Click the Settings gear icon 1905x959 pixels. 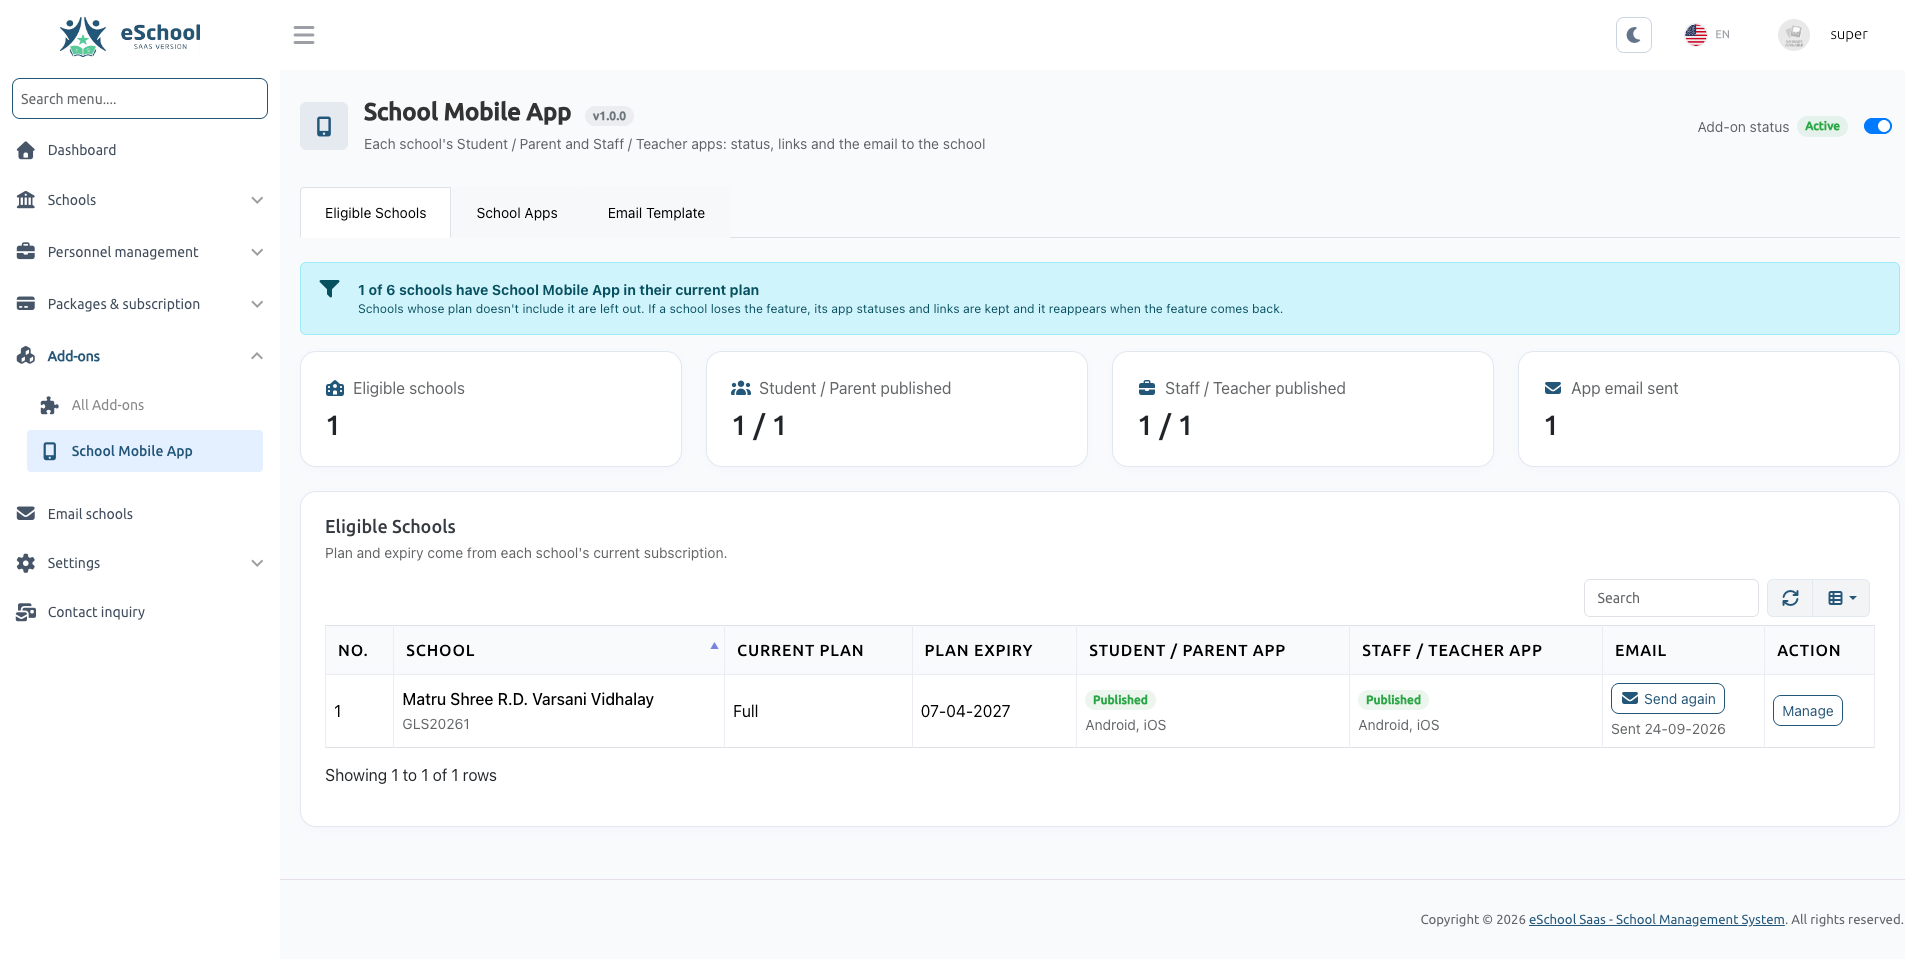(x=26, y=563)
